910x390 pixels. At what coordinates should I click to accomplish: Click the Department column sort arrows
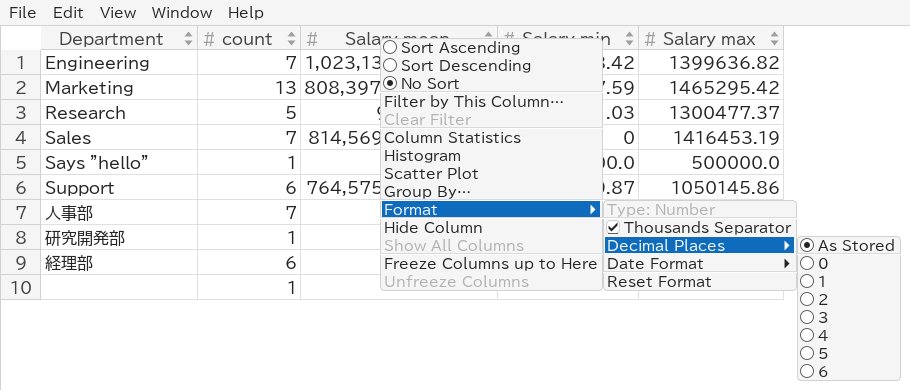tap(188, 39)
